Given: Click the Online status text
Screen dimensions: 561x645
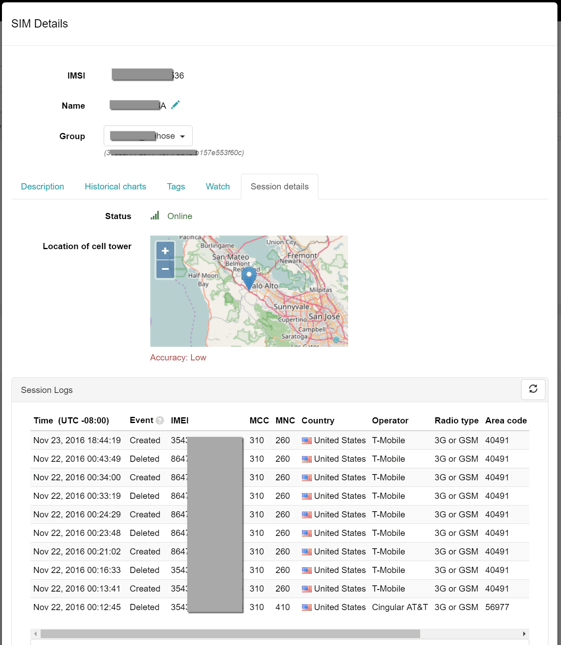Looking at the screenshot, I should 180,216.
